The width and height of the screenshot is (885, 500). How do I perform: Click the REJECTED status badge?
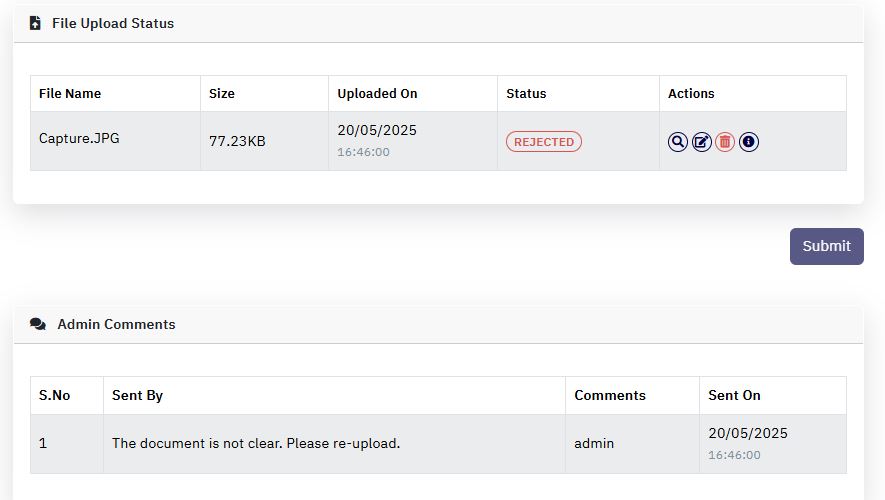point(544,142)
